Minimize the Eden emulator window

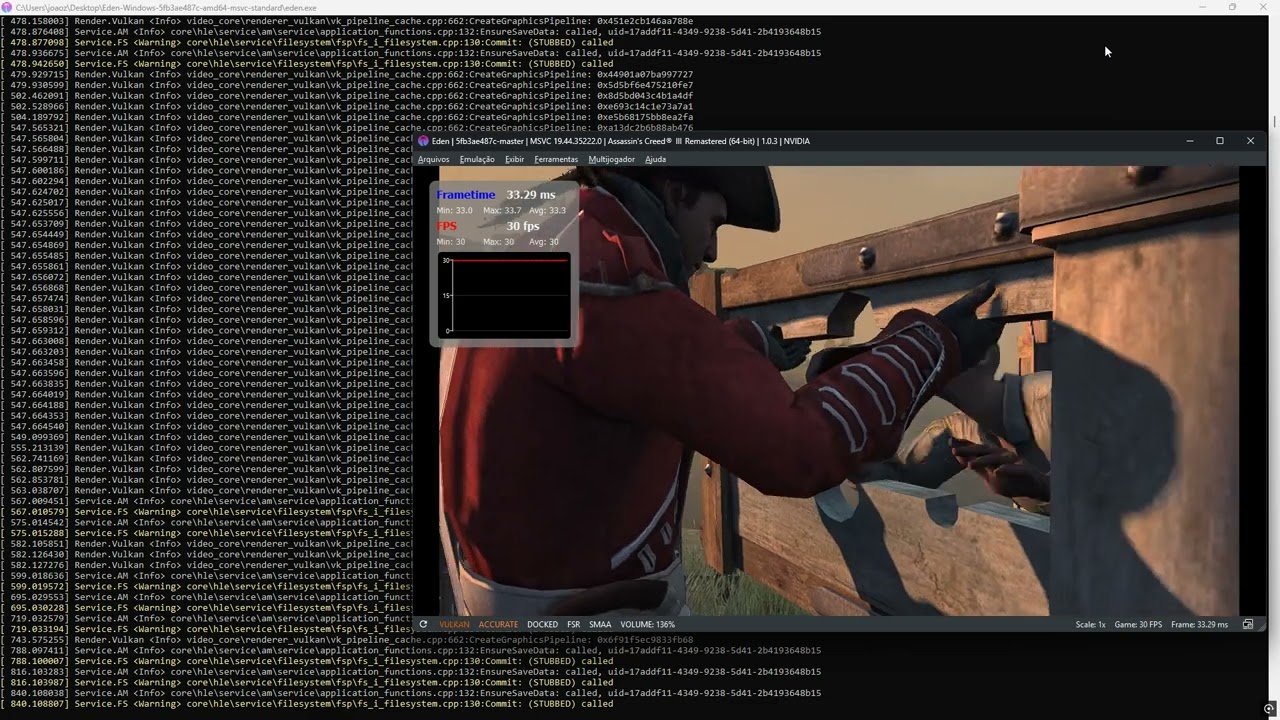point(1189,141)
